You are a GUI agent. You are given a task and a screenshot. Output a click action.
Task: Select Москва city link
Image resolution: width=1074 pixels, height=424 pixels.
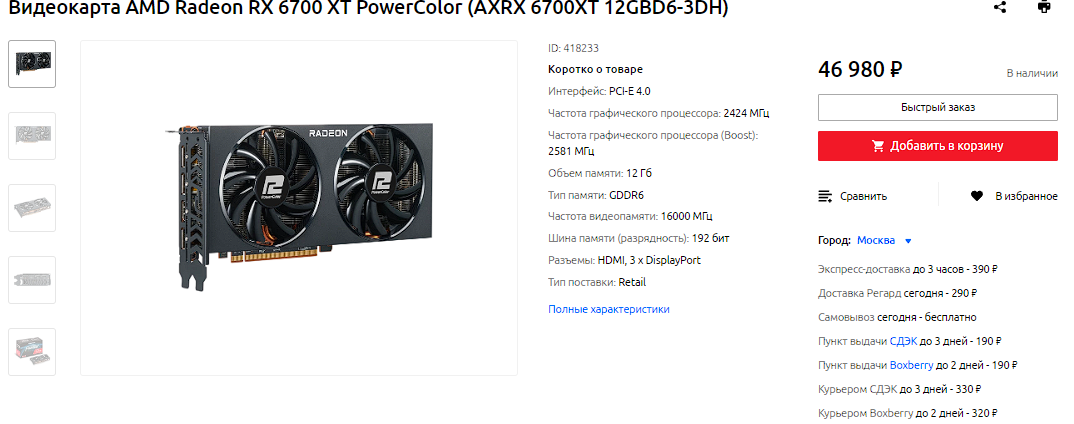(876, 240)
